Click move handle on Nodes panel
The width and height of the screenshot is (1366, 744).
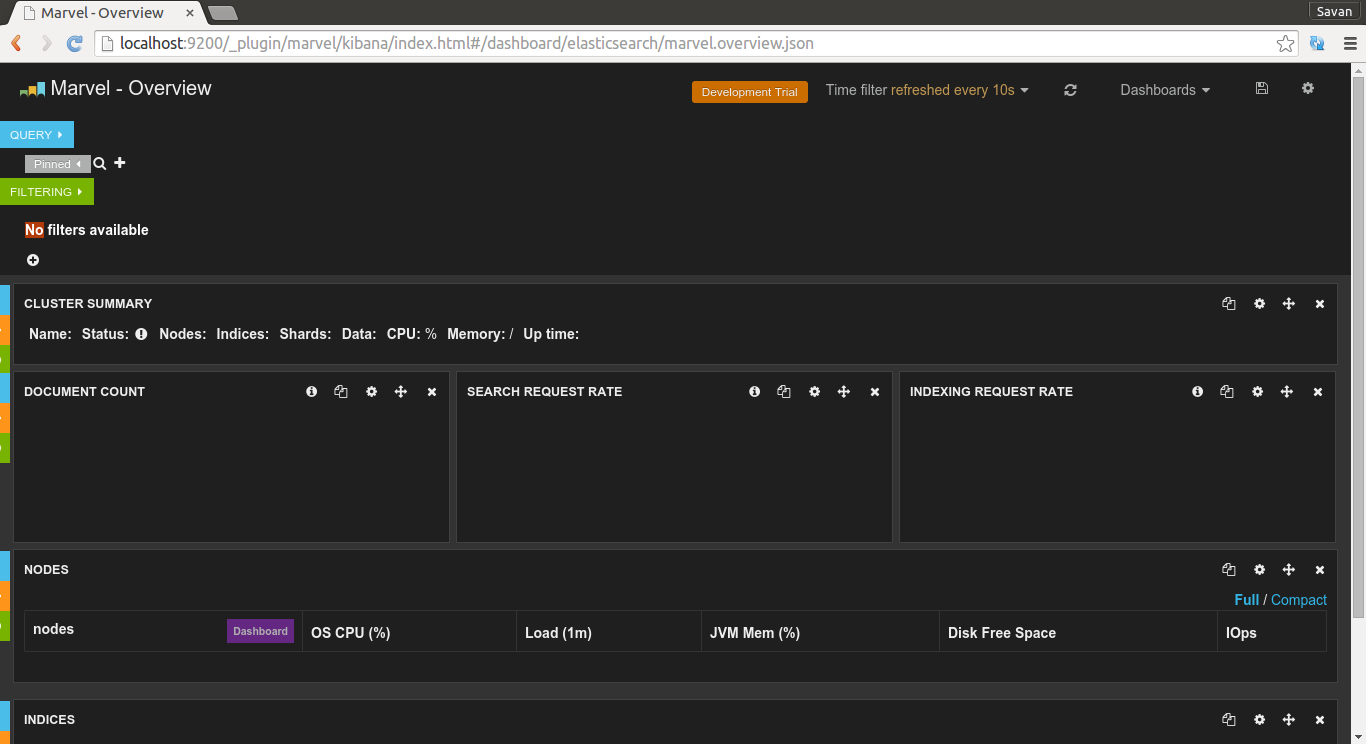[1289, 570]
